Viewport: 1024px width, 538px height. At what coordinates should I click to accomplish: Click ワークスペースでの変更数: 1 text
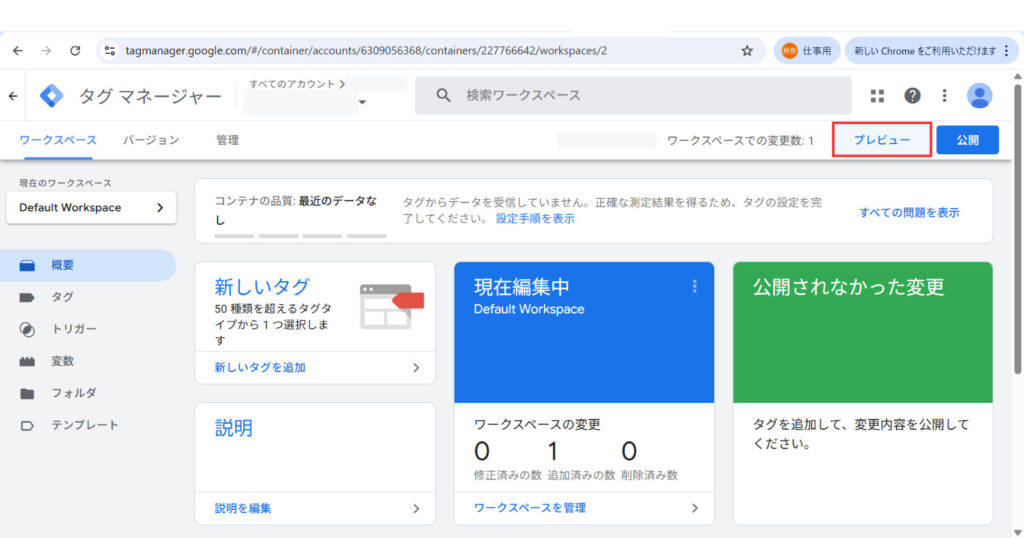click(x=741, y=140)
